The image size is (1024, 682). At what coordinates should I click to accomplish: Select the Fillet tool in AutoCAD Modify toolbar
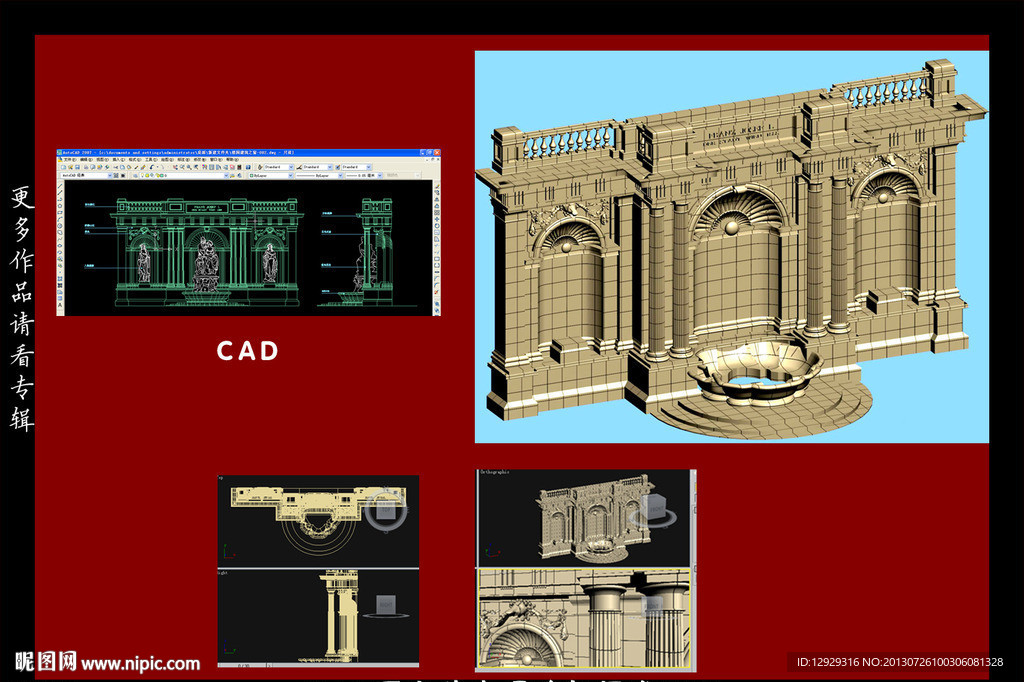pos(437,285)
